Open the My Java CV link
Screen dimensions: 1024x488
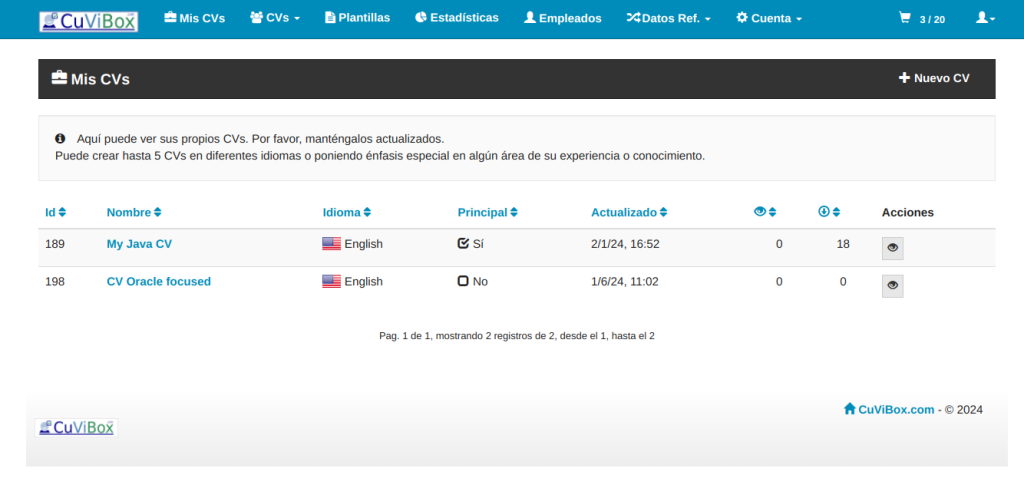pyautogui.click(x=139, y=243)
